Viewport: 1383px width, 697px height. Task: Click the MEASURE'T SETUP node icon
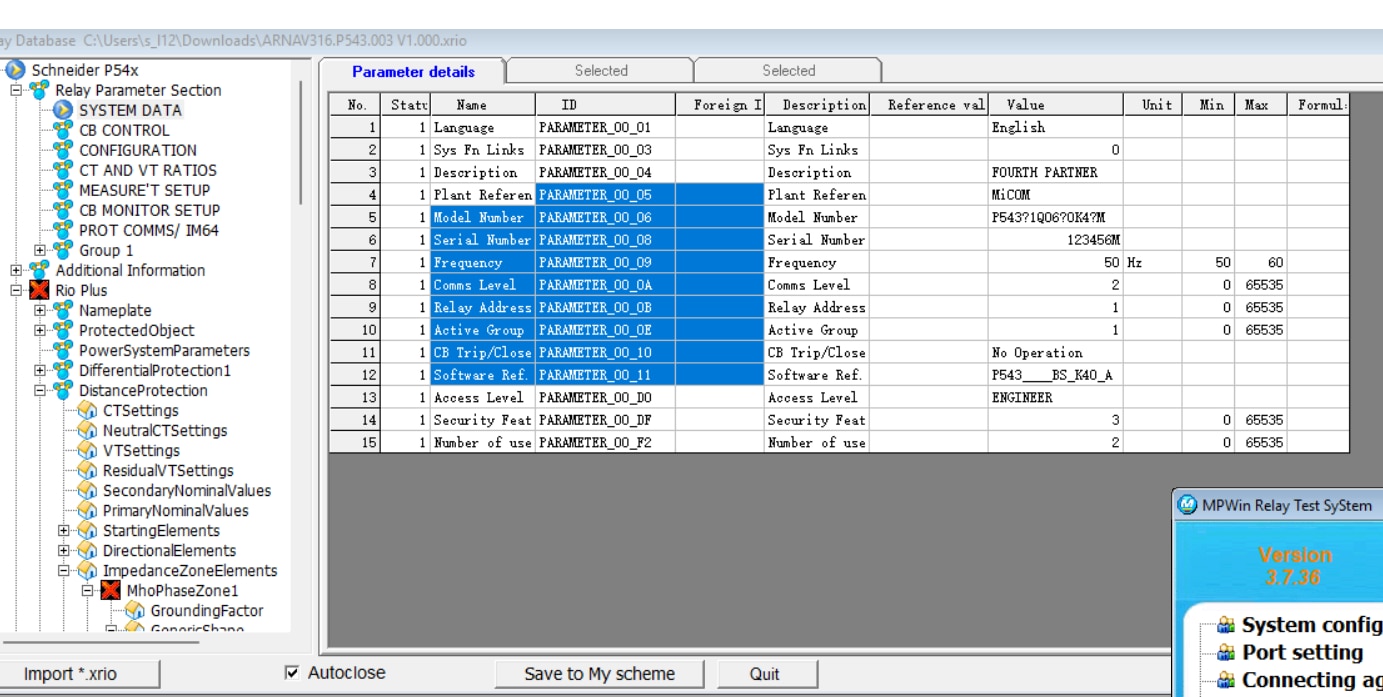[63, 190]
